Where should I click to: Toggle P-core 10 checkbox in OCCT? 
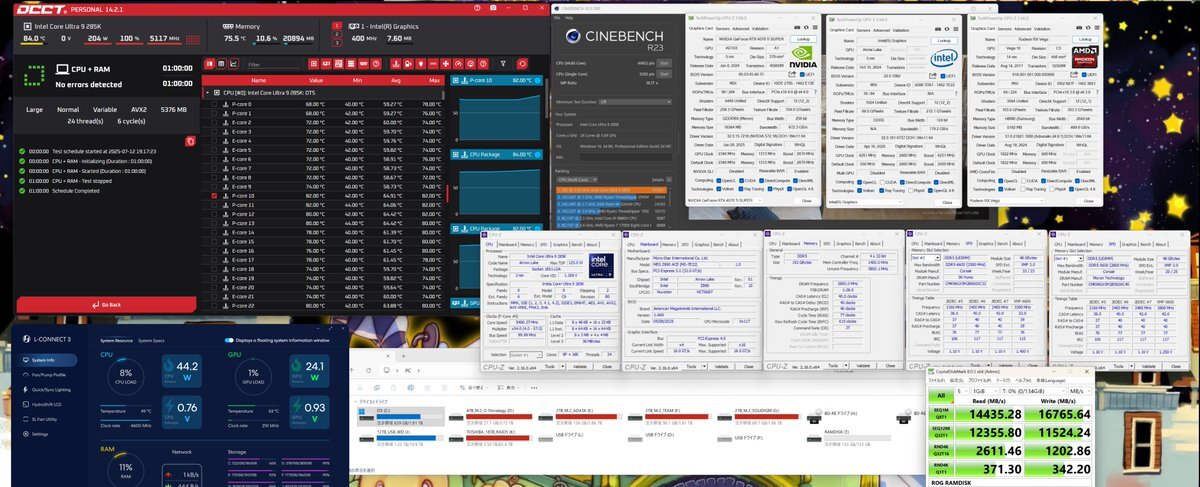[212, 197]
